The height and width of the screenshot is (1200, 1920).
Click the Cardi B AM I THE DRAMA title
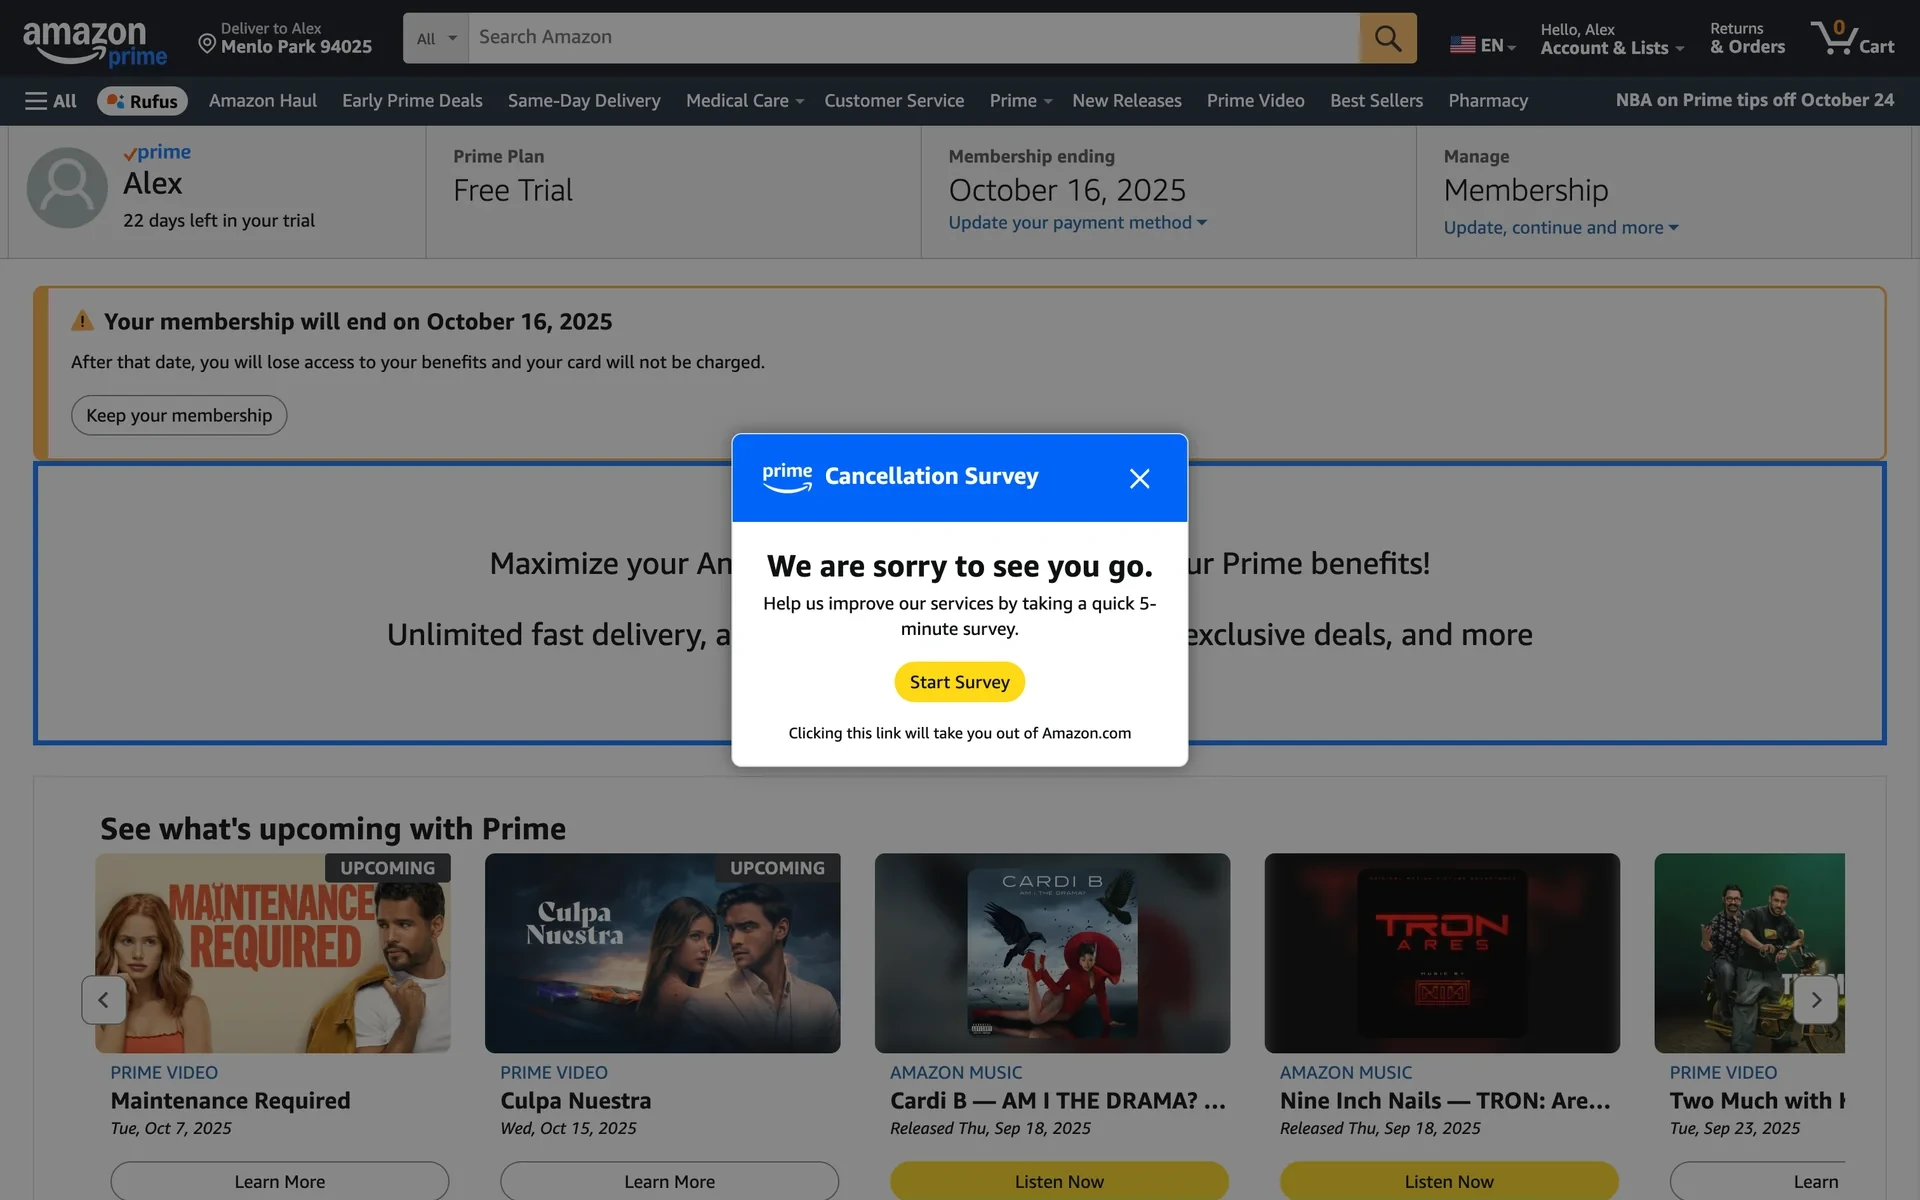1057,1100
